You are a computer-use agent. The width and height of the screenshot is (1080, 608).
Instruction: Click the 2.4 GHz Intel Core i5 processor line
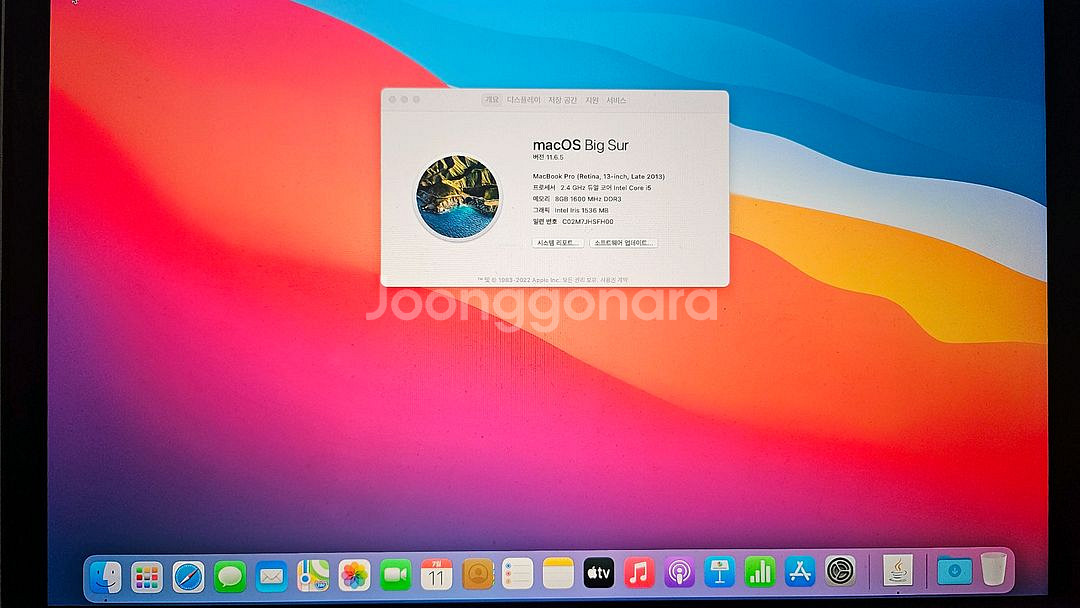(592, 187)
